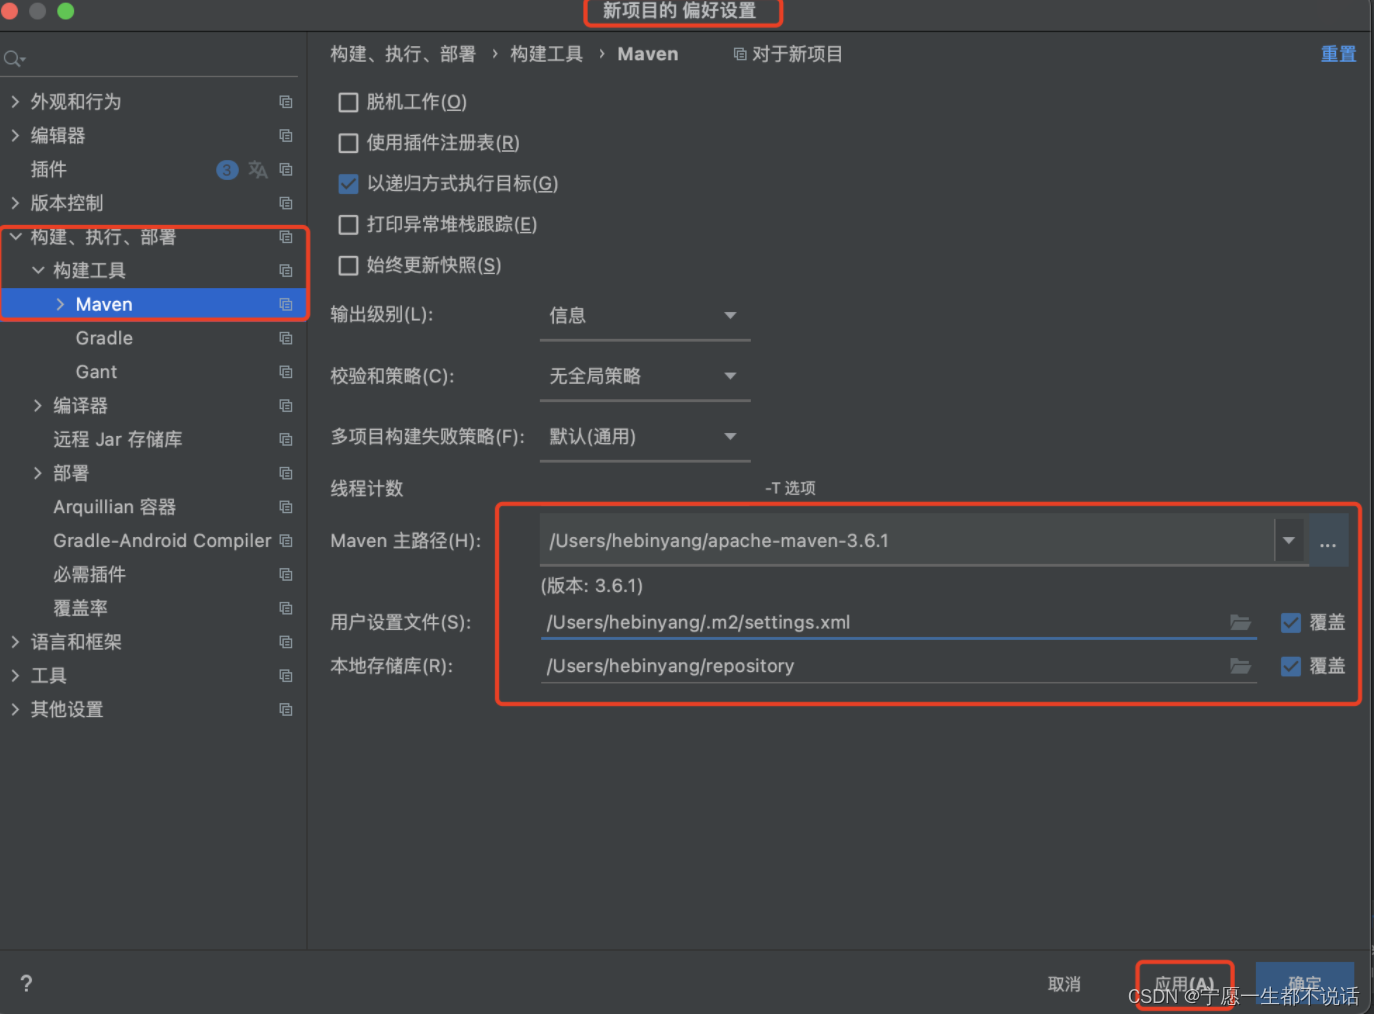Click the project-level icon beside 构建工具
The image size is (1376, 1016).
tap(286, 271)
